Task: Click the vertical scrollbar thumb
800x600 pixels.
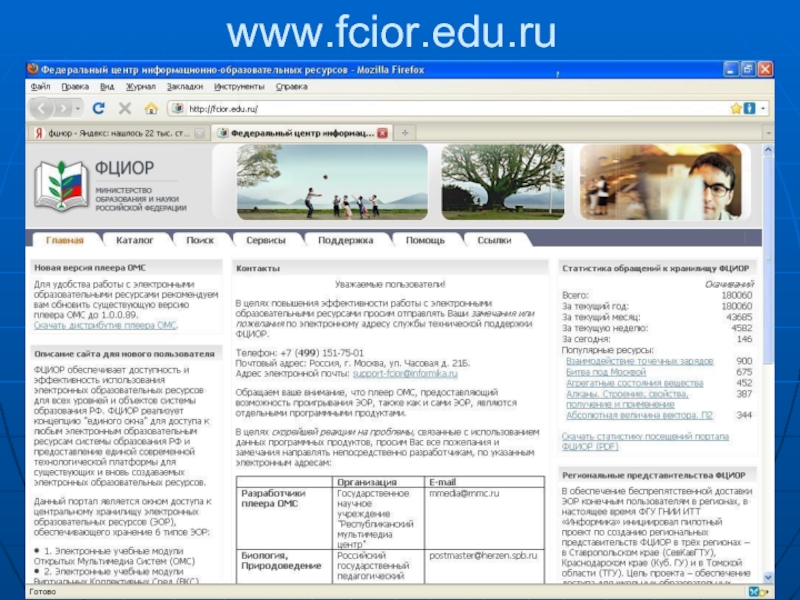Action: (x=767, y=260)
